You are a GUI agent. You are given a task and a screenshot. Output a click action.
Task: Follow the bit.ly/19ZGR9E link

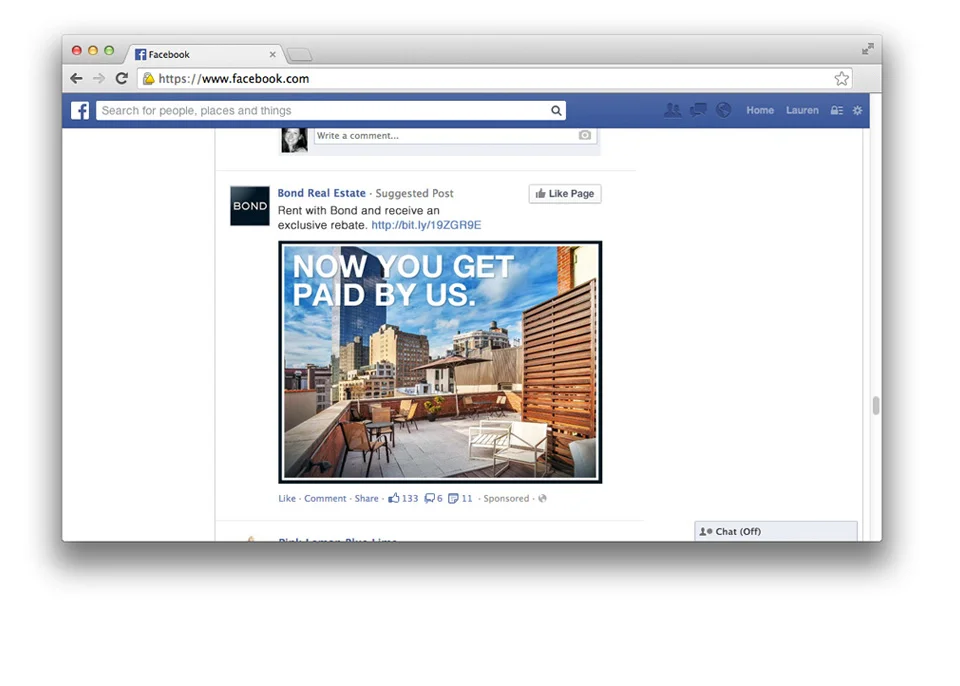pos(426,225)
